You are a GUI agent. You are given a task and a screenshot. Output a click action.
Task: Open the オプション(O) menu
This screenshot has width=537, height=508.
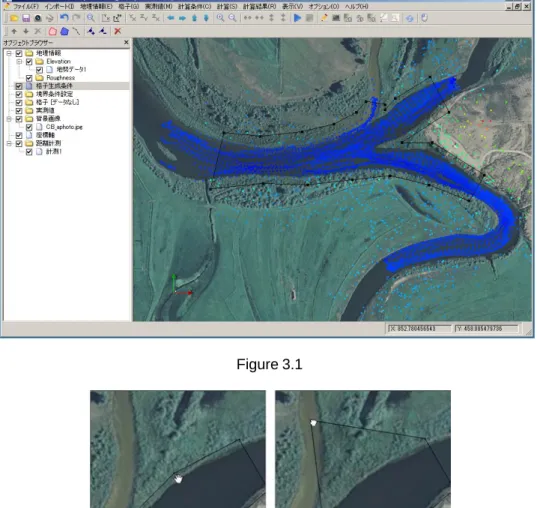[x=324, y=7]
